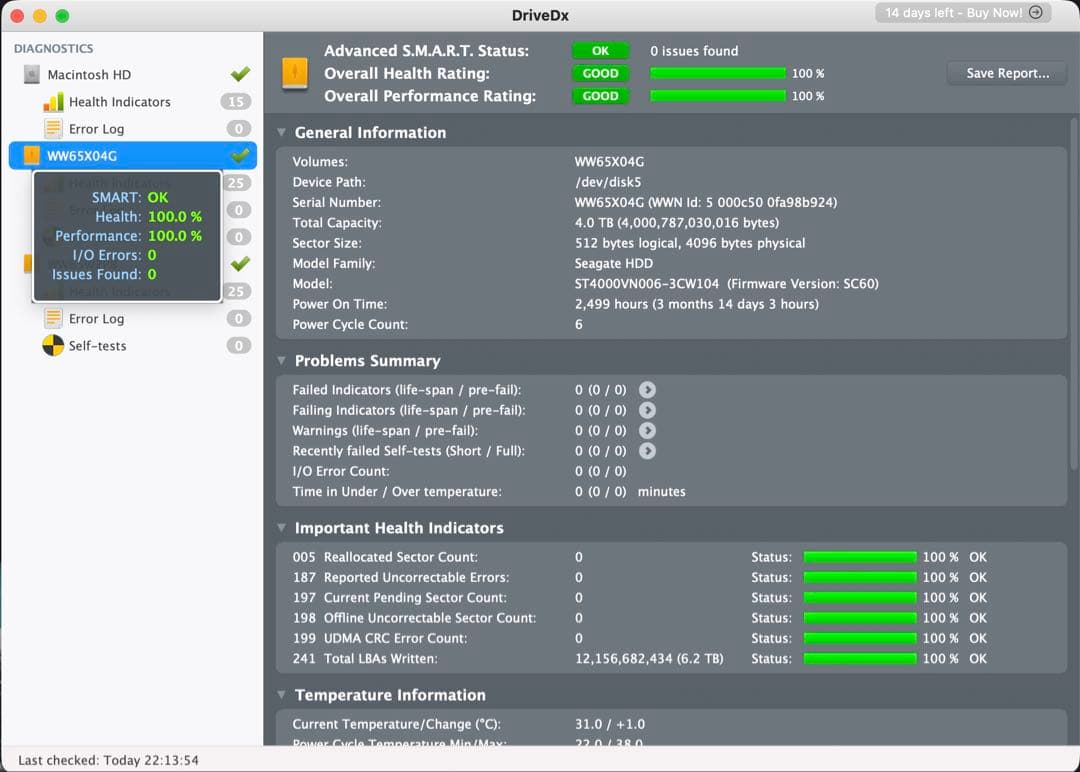Viewport: 1080px width, 772px height.
Task: Click the Self-tests crash-test icon
Action: coord(53,346)
